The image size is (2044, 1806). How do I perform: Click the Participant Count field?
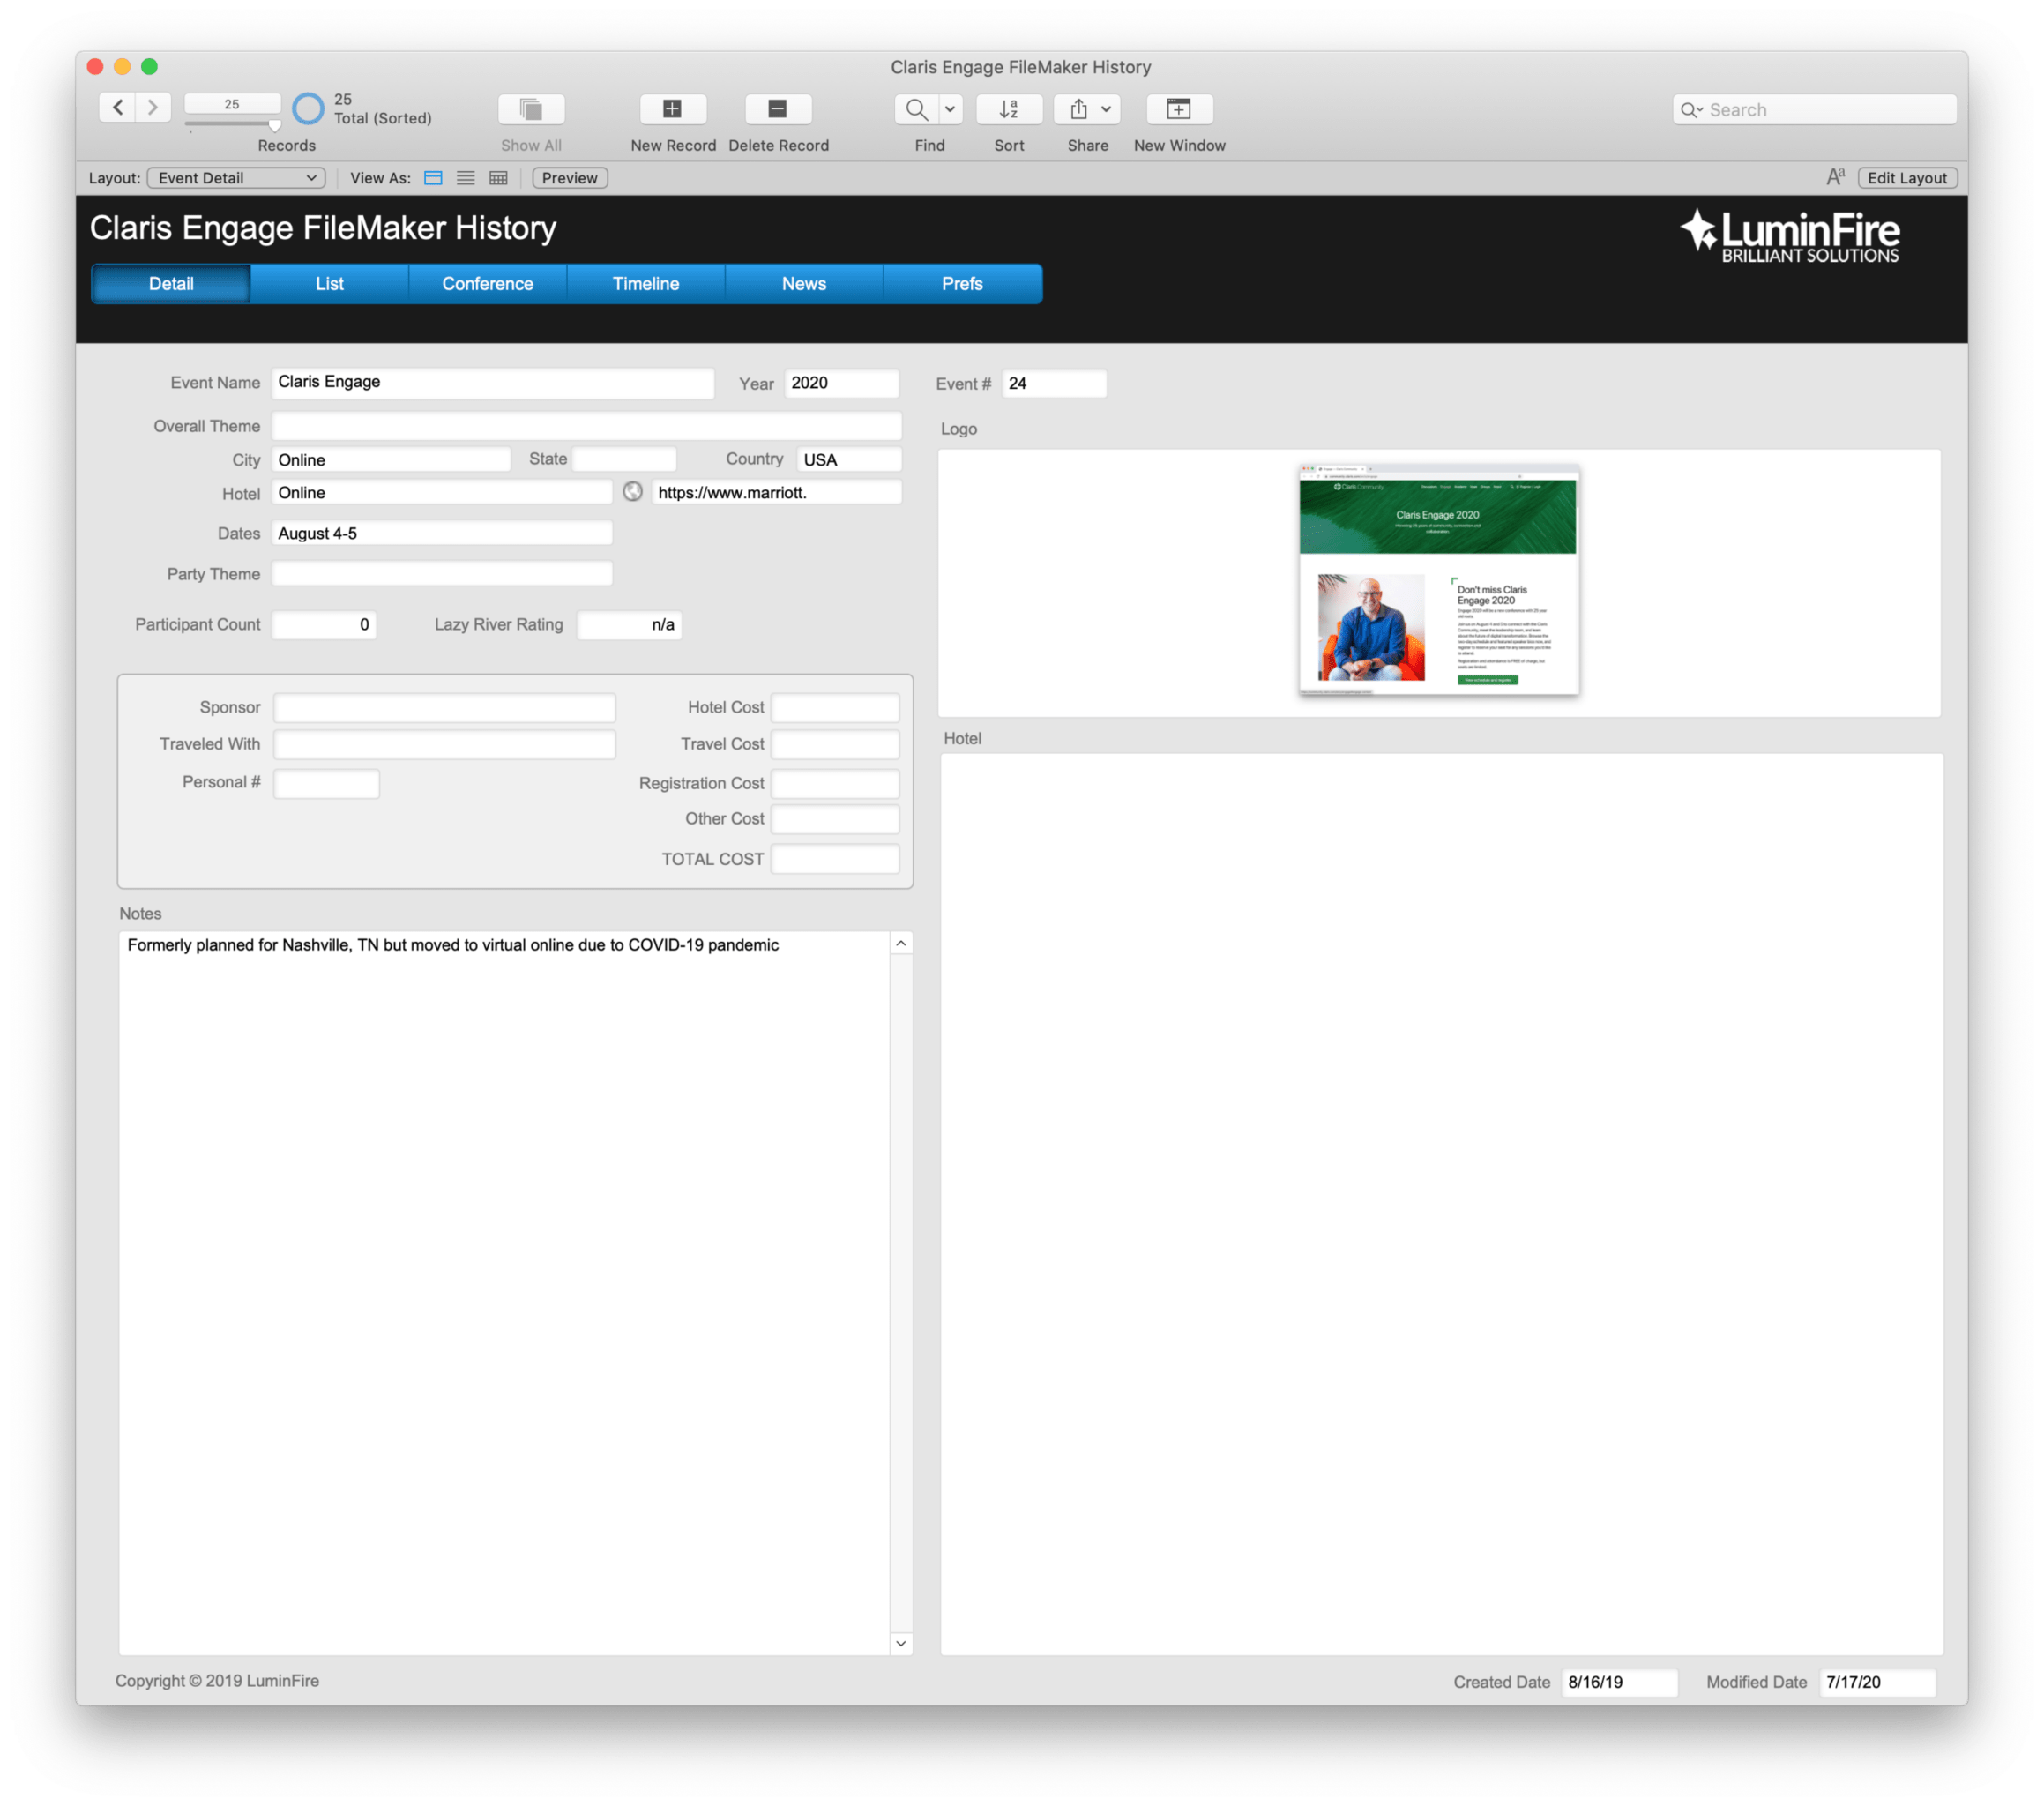pyautogui.click(x=324, y=625)
